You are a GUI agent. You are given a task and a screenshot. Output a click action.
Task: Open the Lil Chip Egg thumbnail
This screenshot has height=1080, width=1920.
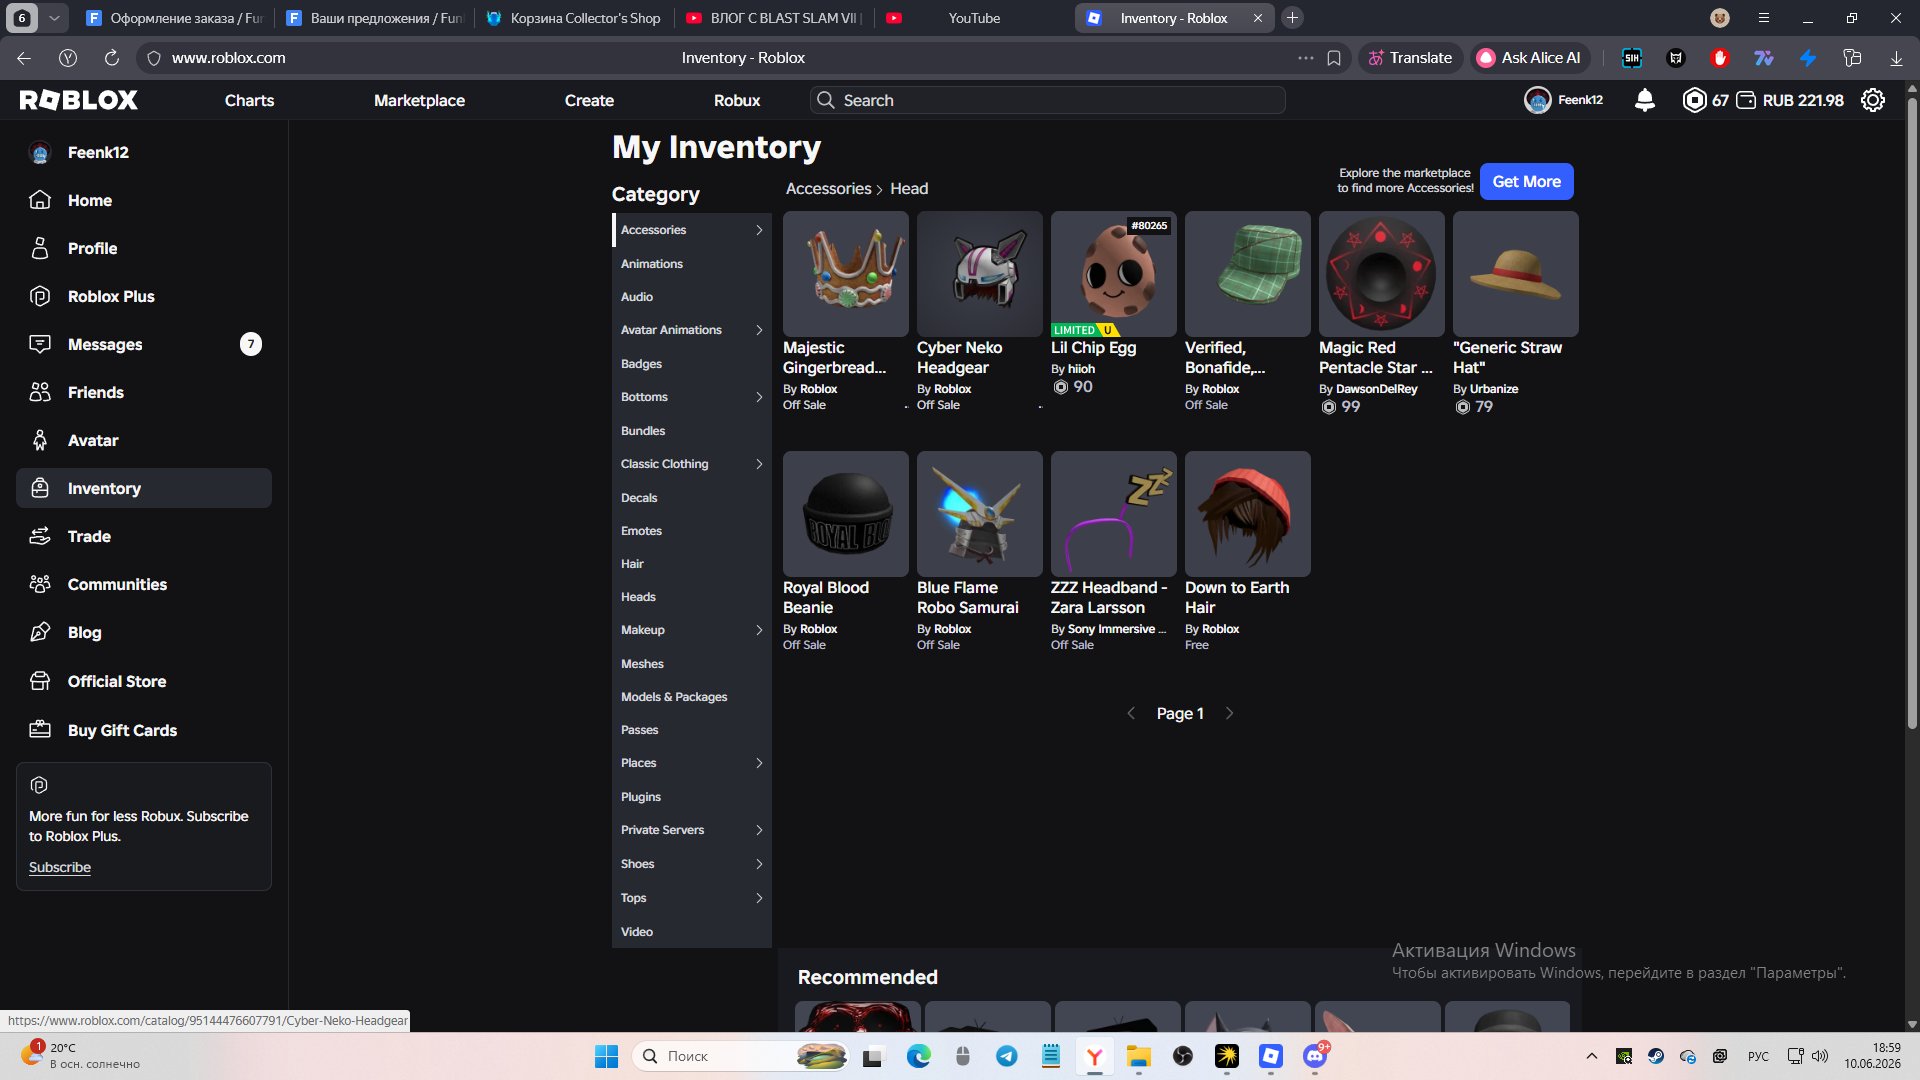pos(1113,273)
